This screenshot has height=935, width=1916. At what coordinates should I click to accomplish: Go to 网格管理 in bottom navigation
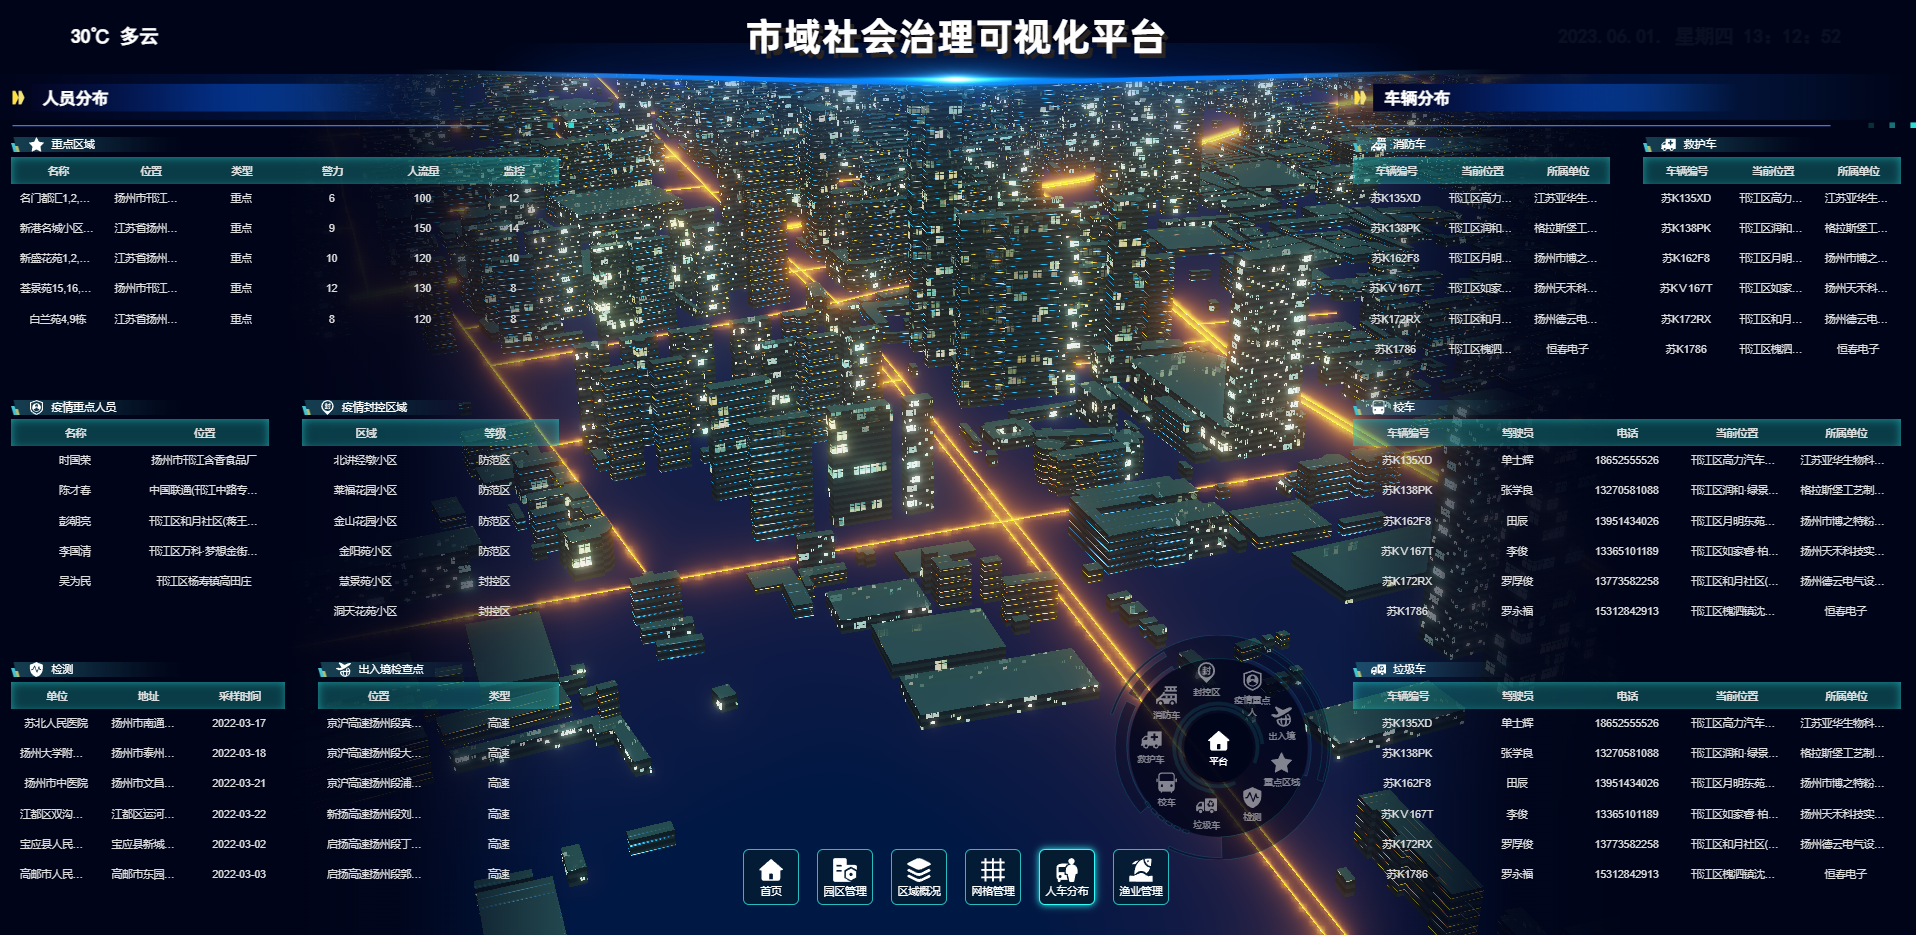pos(992,876)
